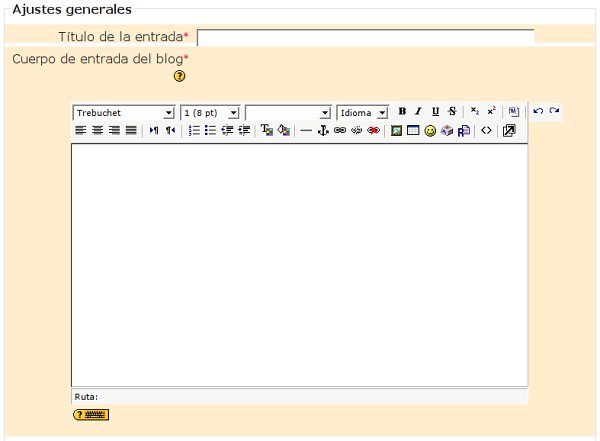Toggle italic formatting
Image resolution: width=600 pixels, height=441 pixels.
click(x=418, y=111)
